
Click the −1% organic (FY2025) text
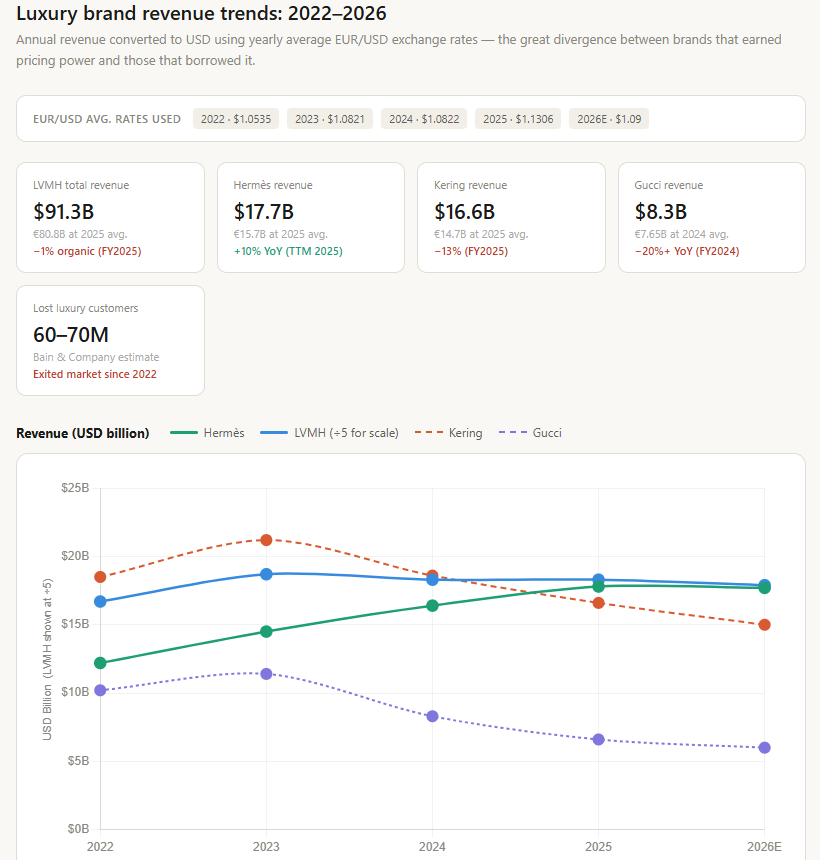point(87,251)
